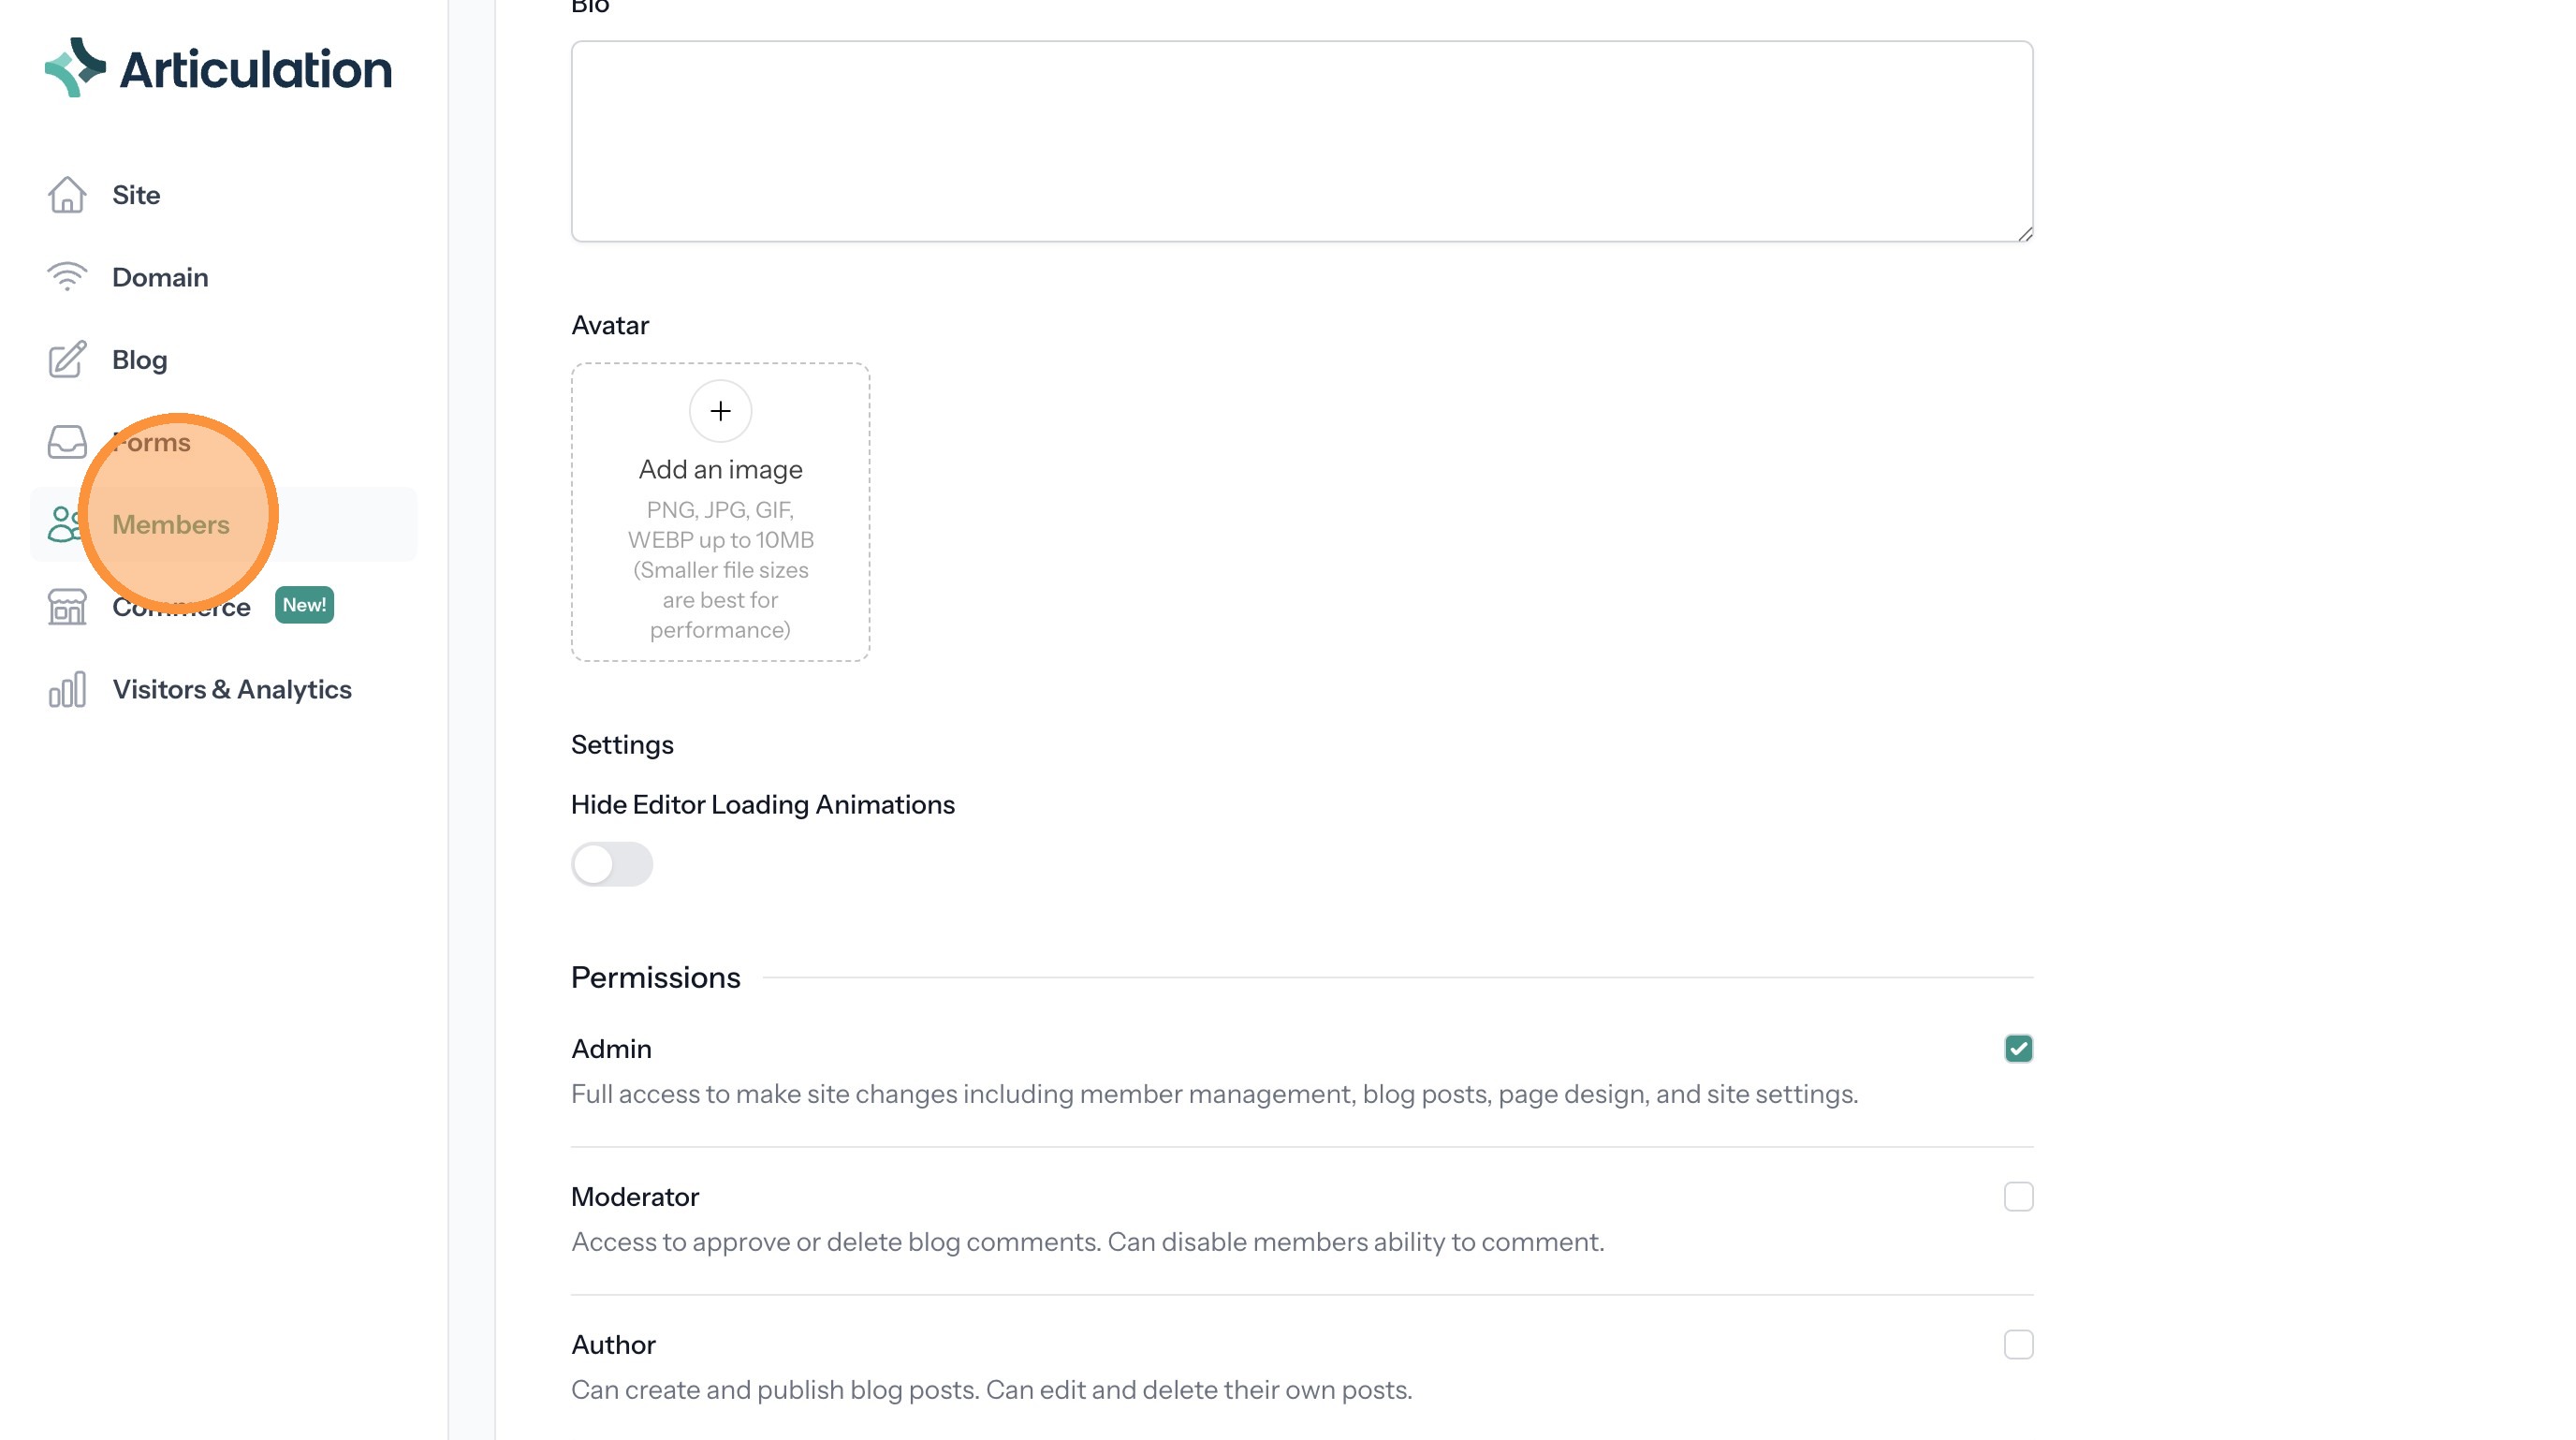Click the New! badge beside Commerce

click(304, 605)
